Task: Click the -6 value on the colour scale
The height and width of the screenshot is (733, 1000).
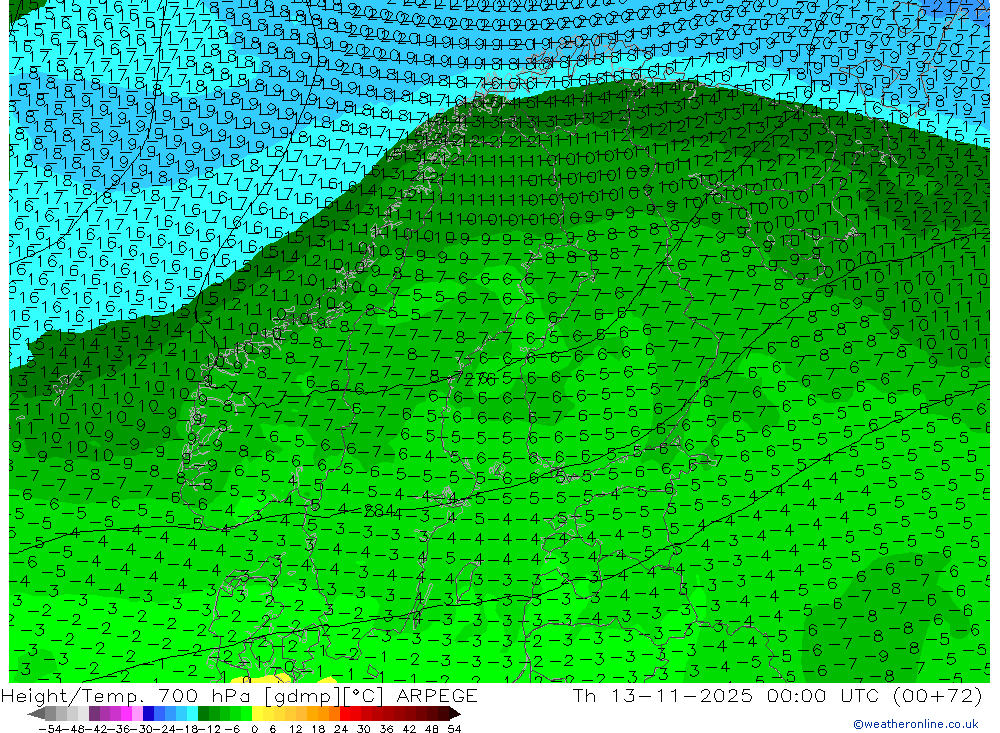Action: tap(232, 729)
